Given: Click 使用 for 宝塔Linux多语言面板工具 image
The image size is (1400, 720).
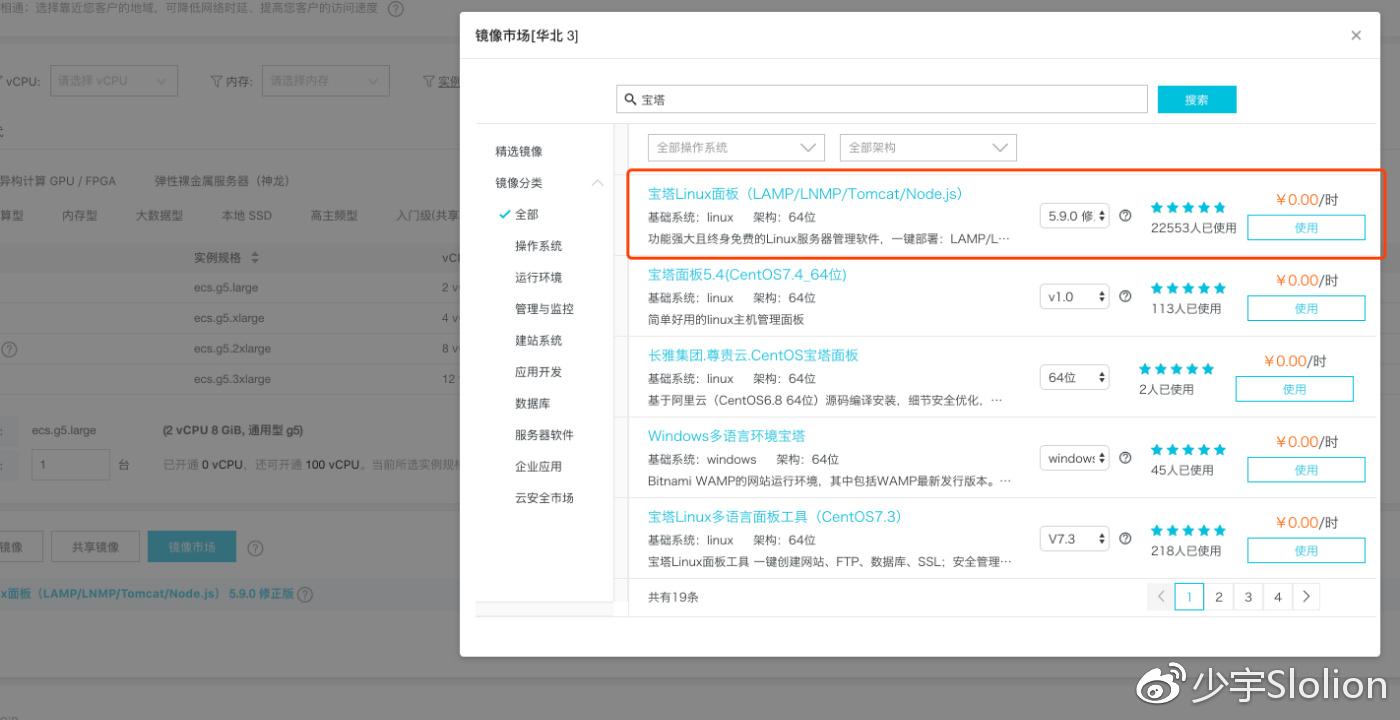Looking at the screenshot, I should pos(1306,551).
